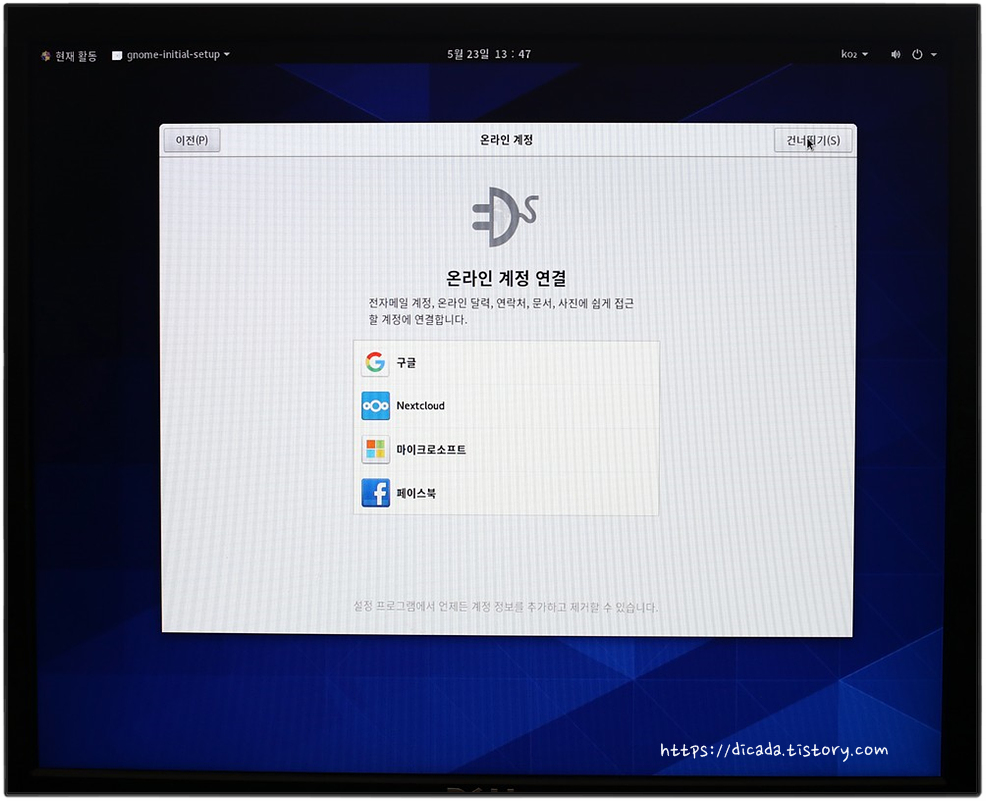The width and height of the screenshot is (986, 801).
Task: Select the 페이스북 account label
Action: point(416,494)
